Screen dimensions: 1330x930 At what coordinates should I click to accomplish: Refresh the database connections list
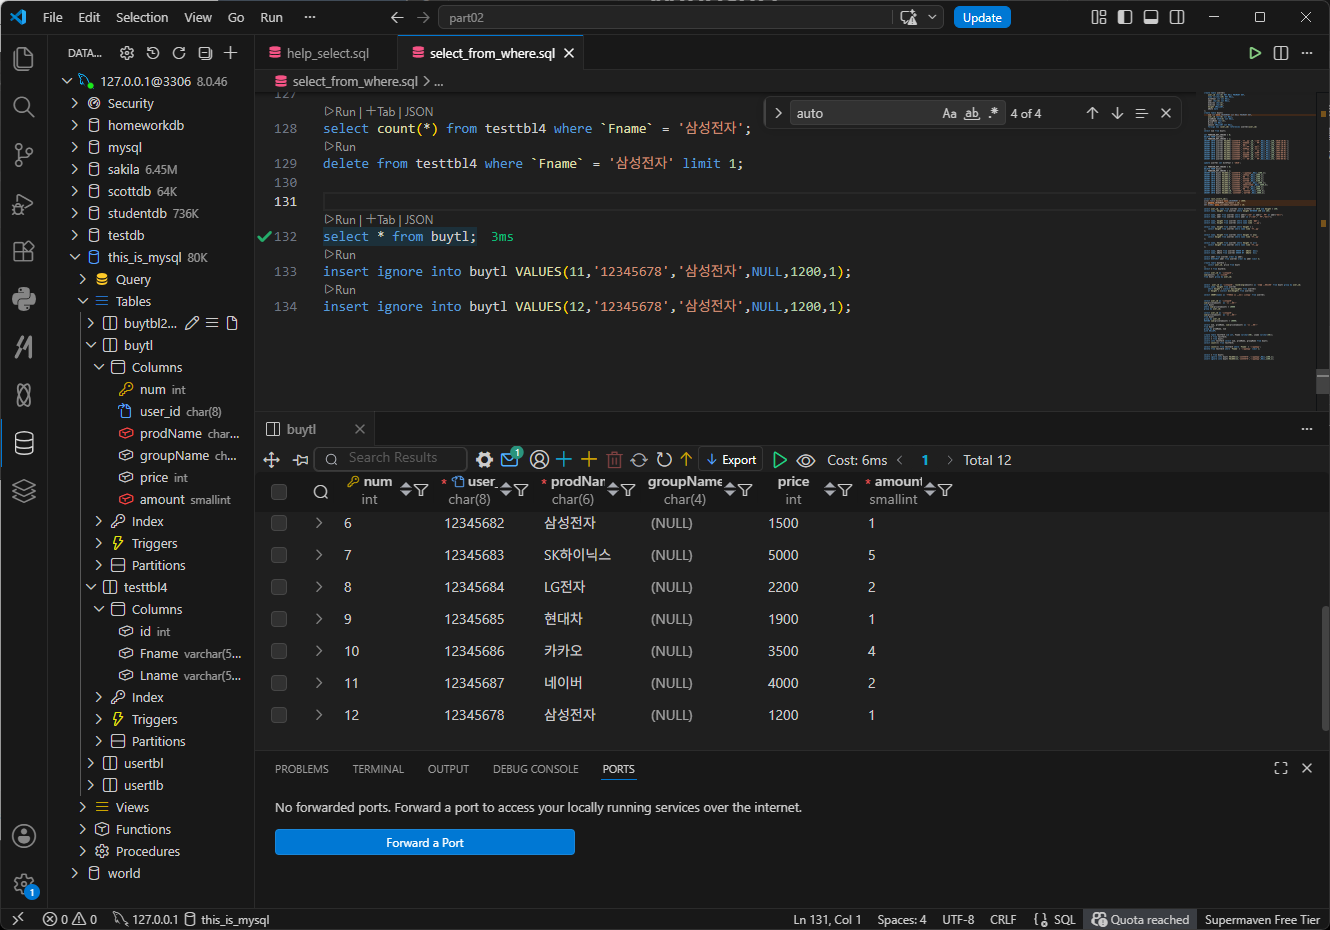point(179,53)
